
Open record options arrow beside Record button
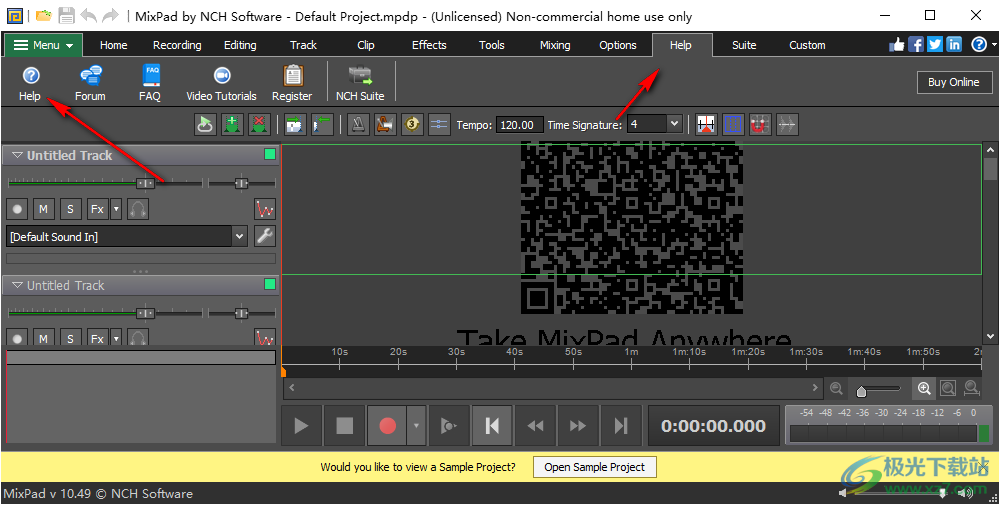(x=416, y=425)
